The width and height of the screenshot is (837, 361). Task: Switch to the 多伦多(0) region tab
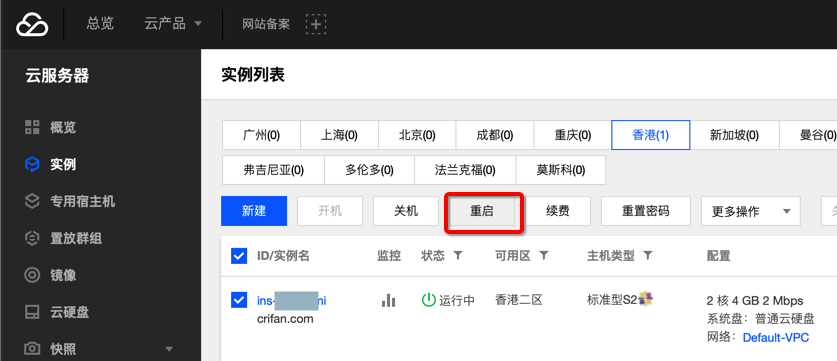pos(369,170)
